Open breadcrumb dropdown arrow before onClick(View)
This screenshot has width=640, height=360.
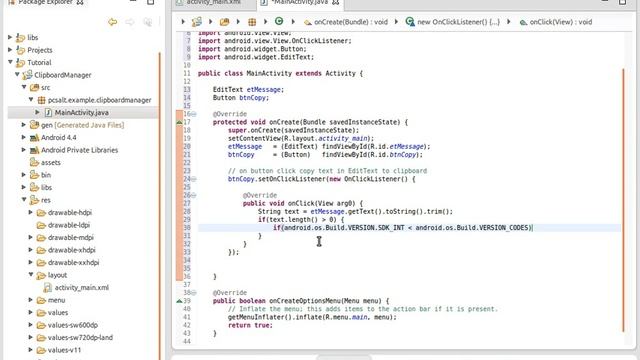pyautogui.click(x=509, y=22)
